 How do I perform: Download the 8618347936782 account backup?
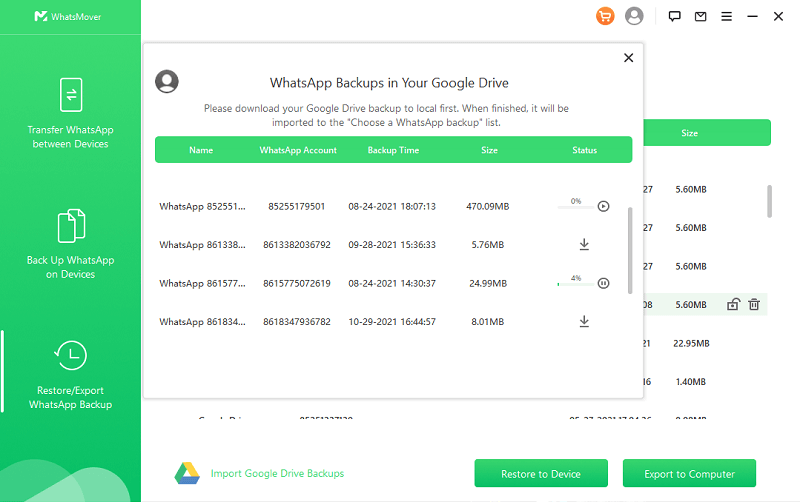pyautogui.click(x=584, y=321)
